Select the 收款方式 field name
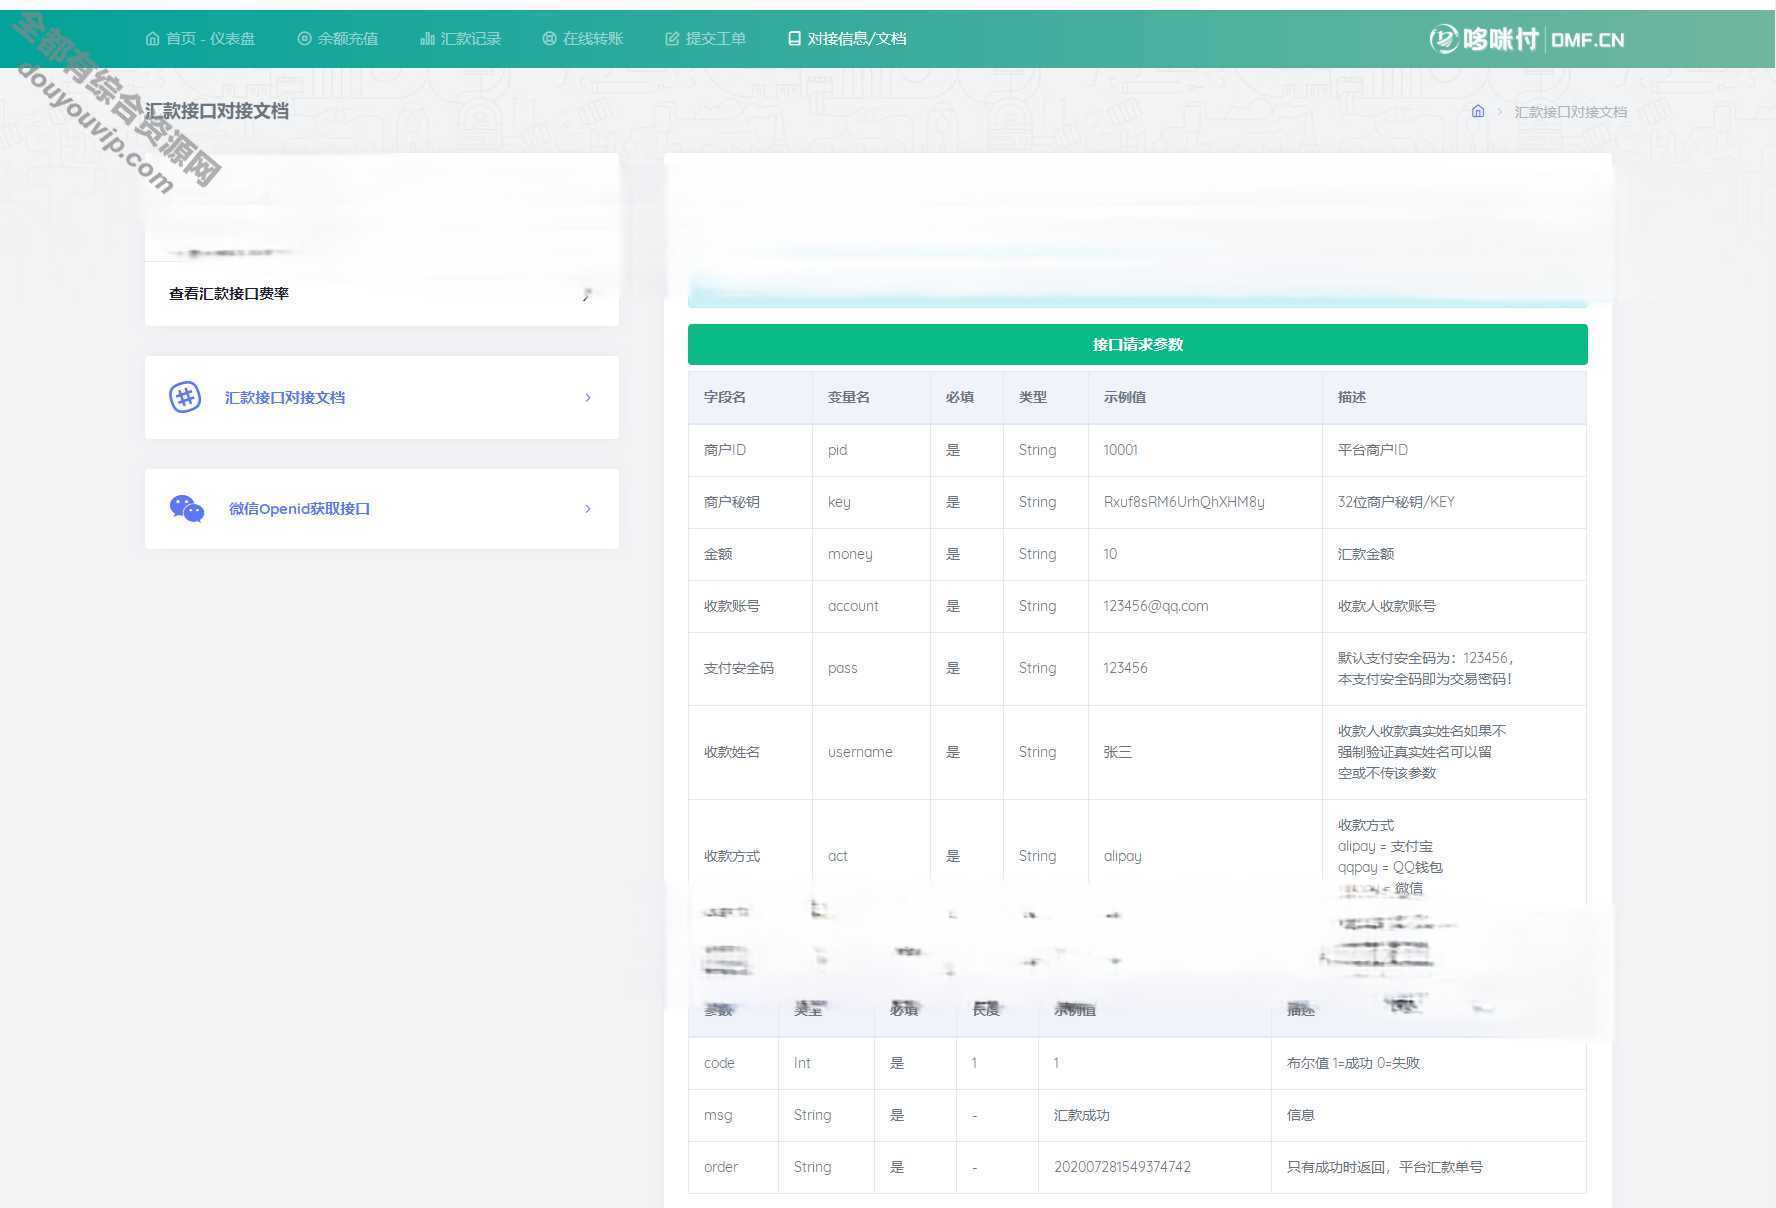The width and height of the screenshot is (1776, 1208). [732, 856]
